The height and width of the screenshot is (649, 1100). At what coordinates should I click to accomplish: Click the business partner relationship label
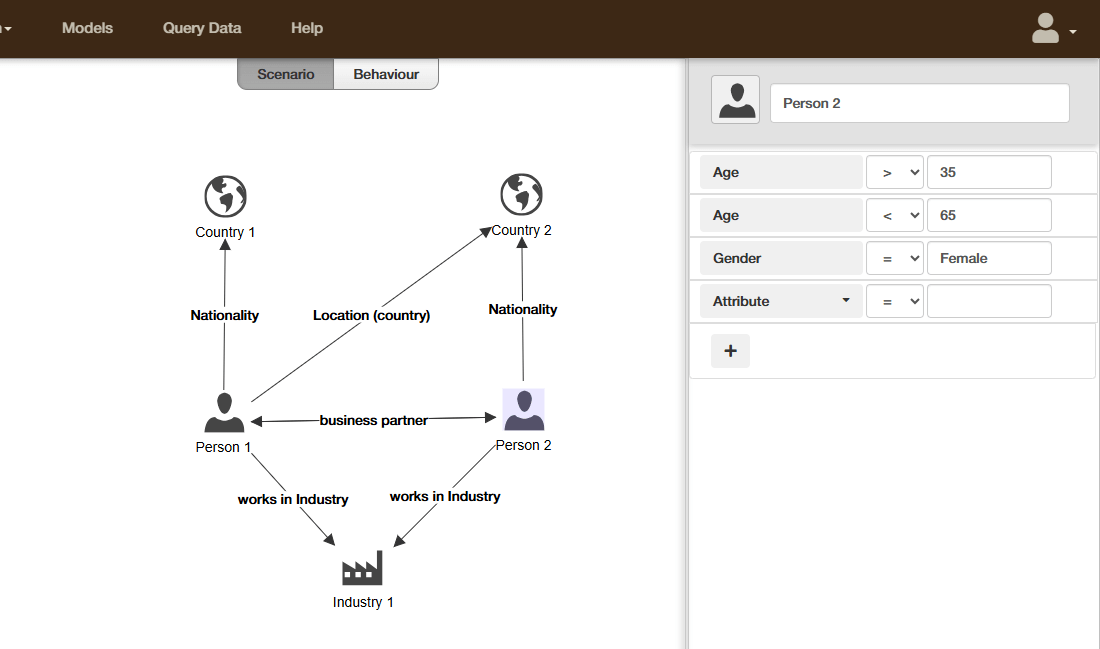coord(373,421)
